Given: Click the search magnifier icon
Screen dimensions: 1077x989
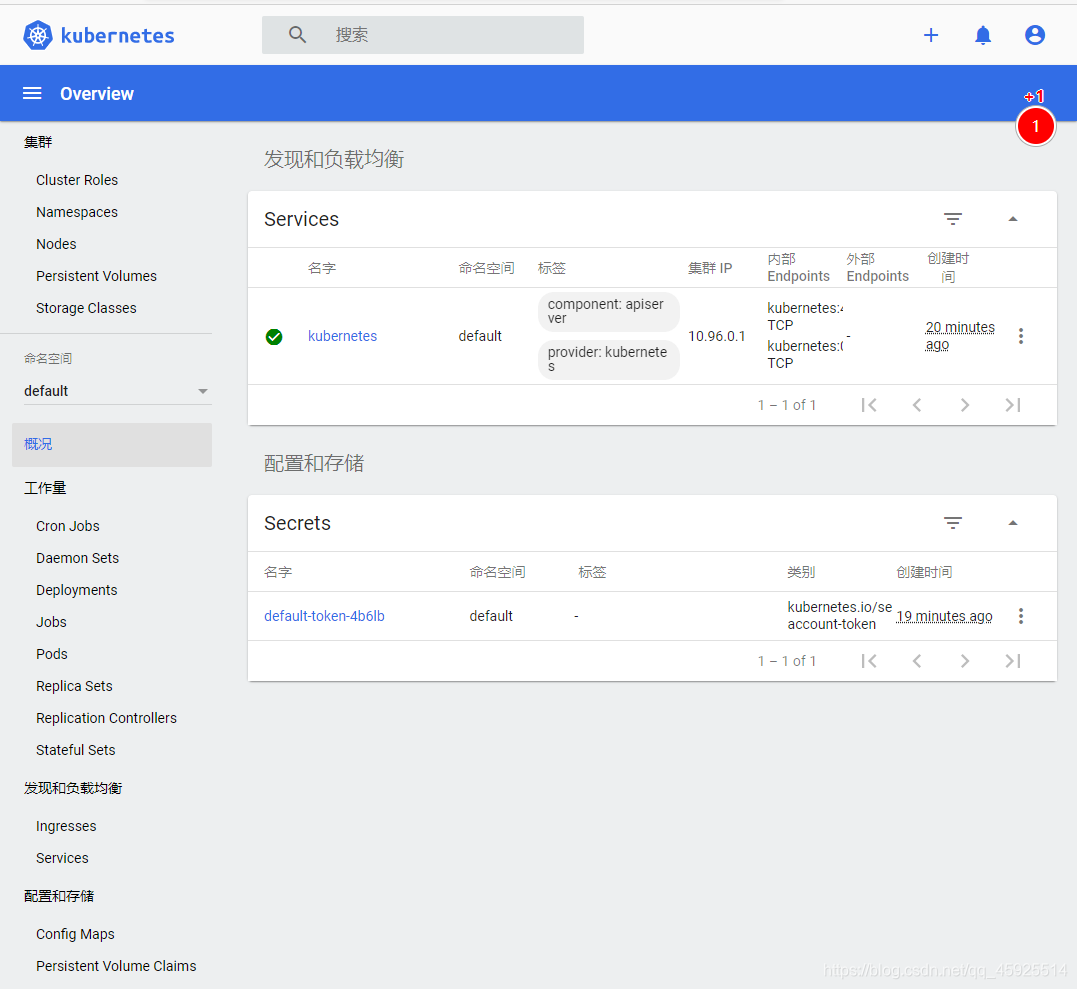Looking at the screenshot, I should click(297, 34).
